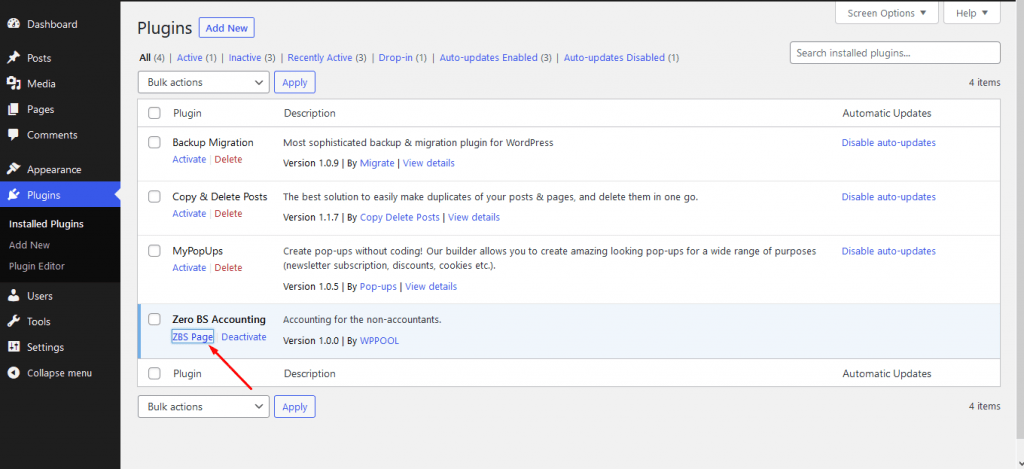
Task: Click the Pages icon in sidebar
Action: coord(14,109)
